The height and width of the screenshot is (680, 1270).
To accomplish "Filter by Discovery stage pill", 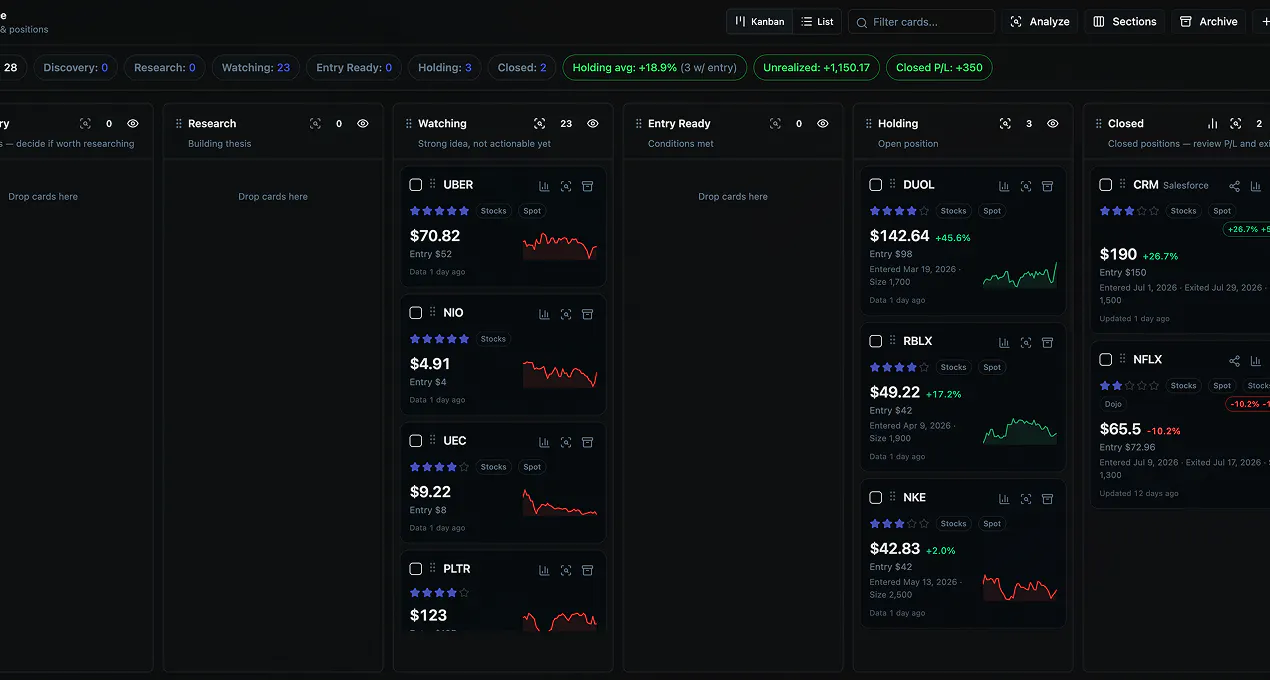I will [x=76, y=68].
